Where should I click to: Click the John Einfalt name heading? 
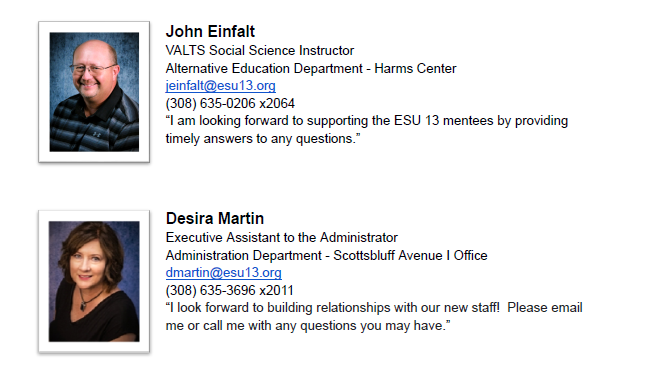pyautogui.click(x=210, y=32)
